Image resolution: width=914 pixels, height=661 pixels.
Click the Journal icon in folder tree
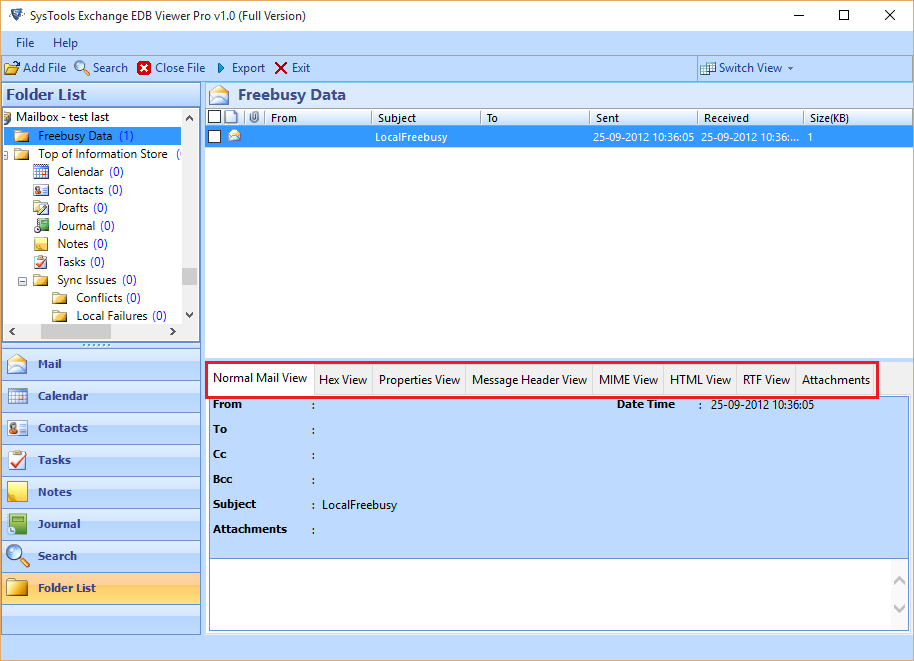41,226
